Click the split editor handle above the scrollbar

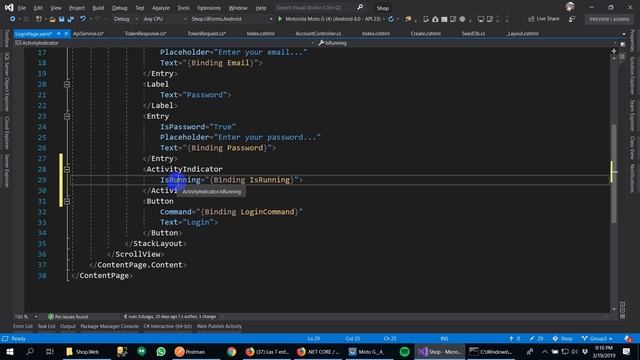(614, 51)
